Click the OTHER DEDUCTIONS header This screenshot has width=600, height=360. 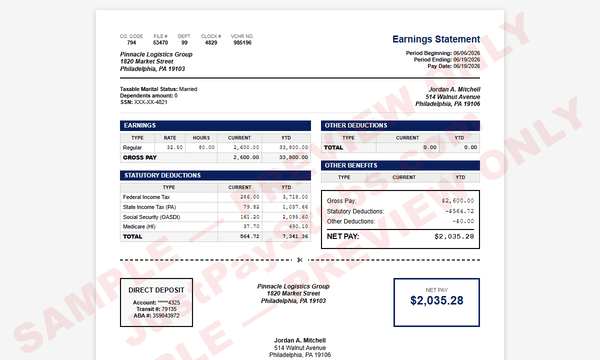click(x=400, y=125)
